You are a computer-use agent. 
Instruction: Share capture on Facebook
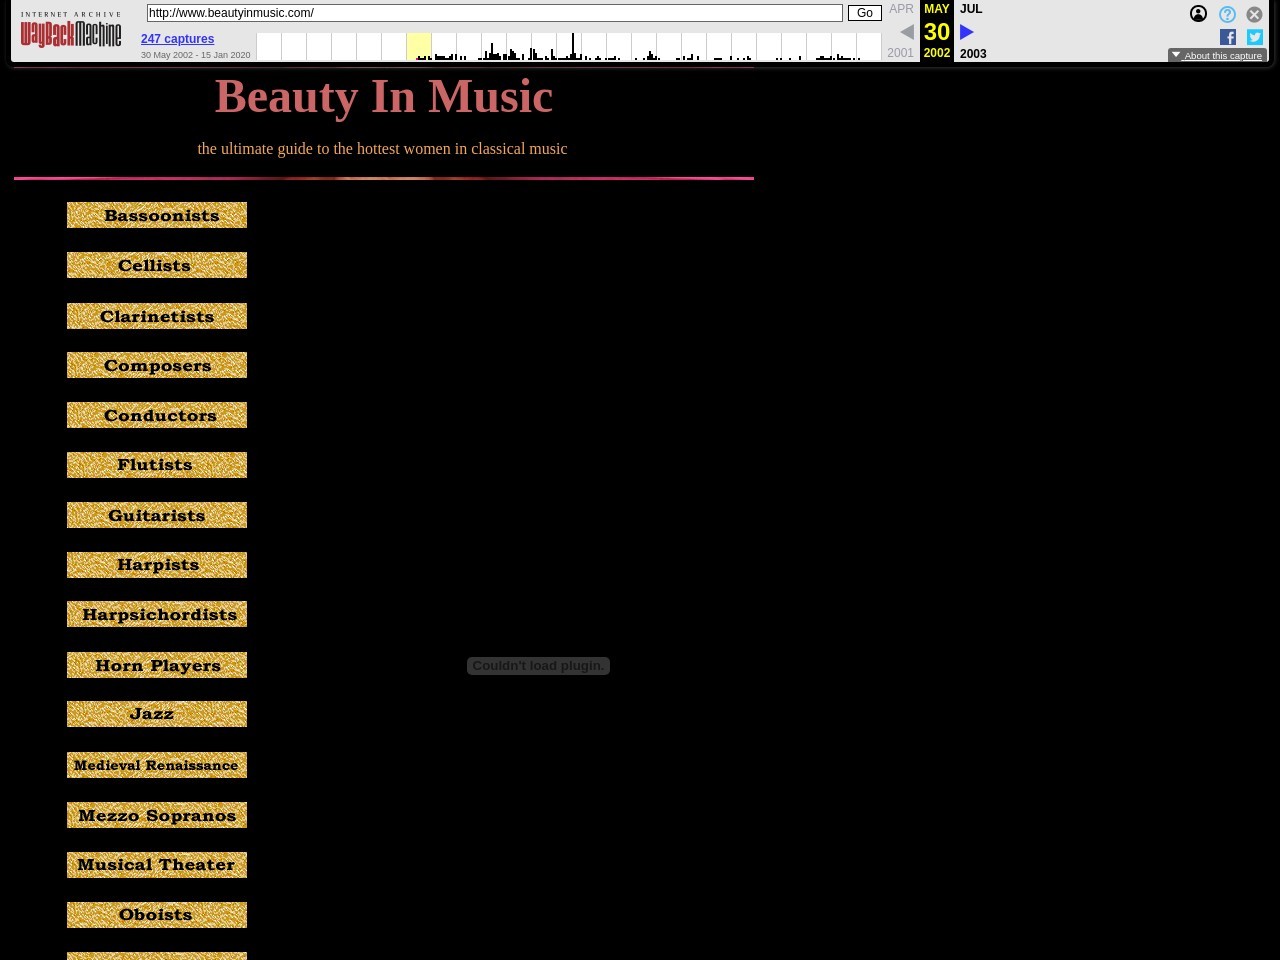point(1228,37)
